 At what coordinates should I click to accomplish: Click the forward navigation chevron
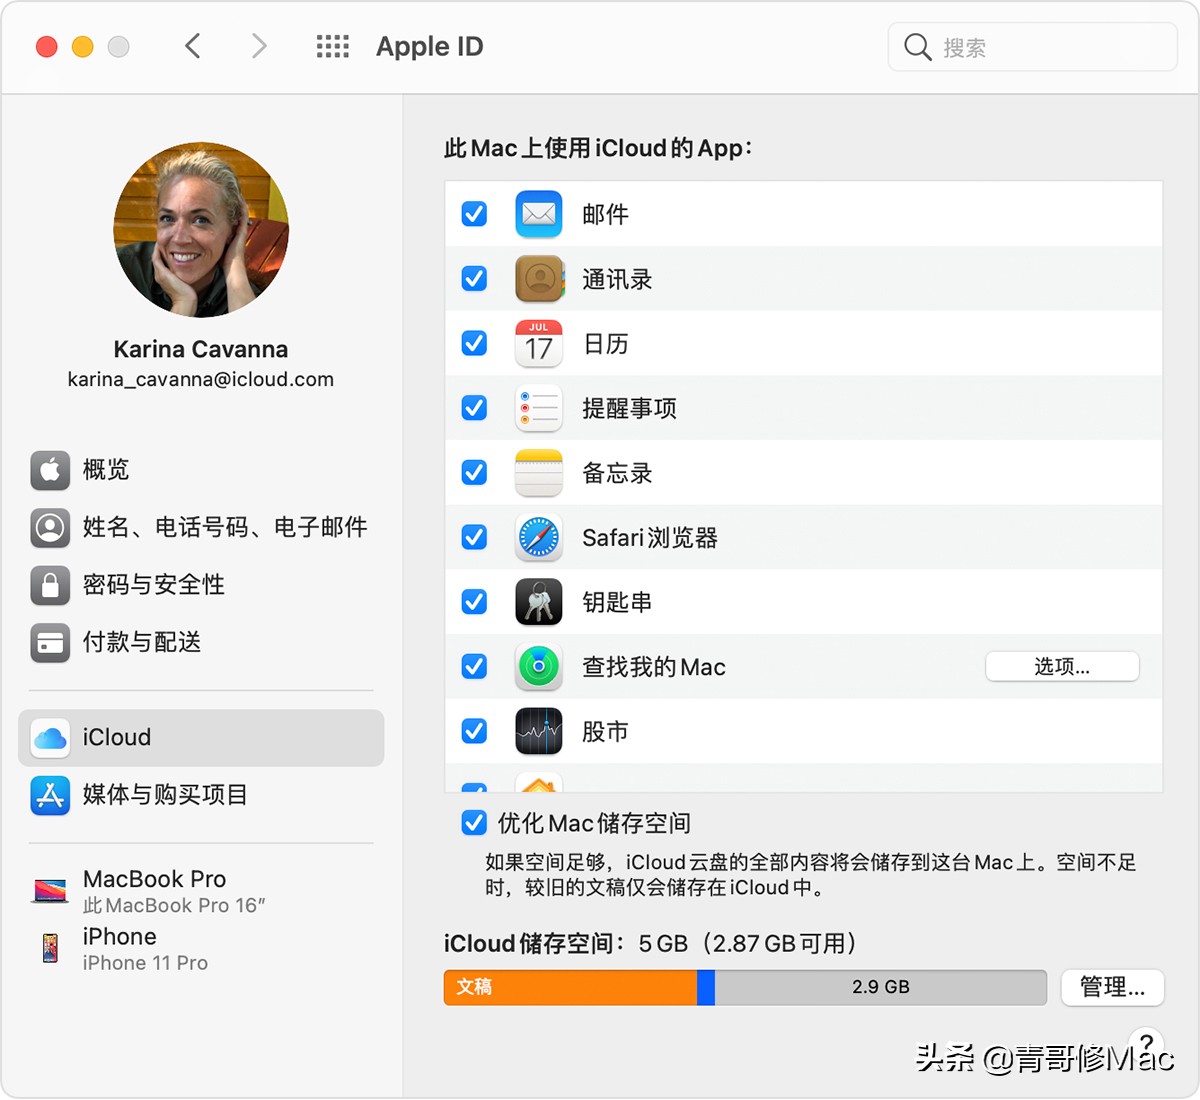(x=259, y=45)
